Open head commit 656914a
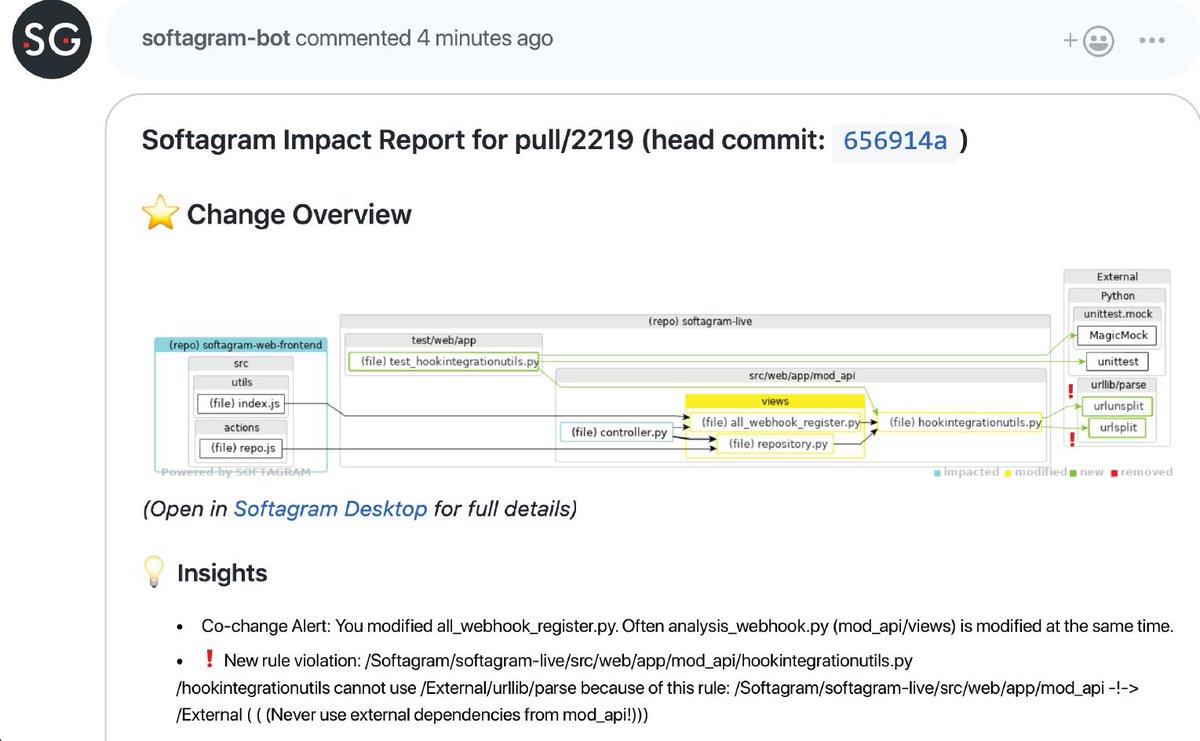Screen dimensions: 1200x741 (x=895, y=140)
